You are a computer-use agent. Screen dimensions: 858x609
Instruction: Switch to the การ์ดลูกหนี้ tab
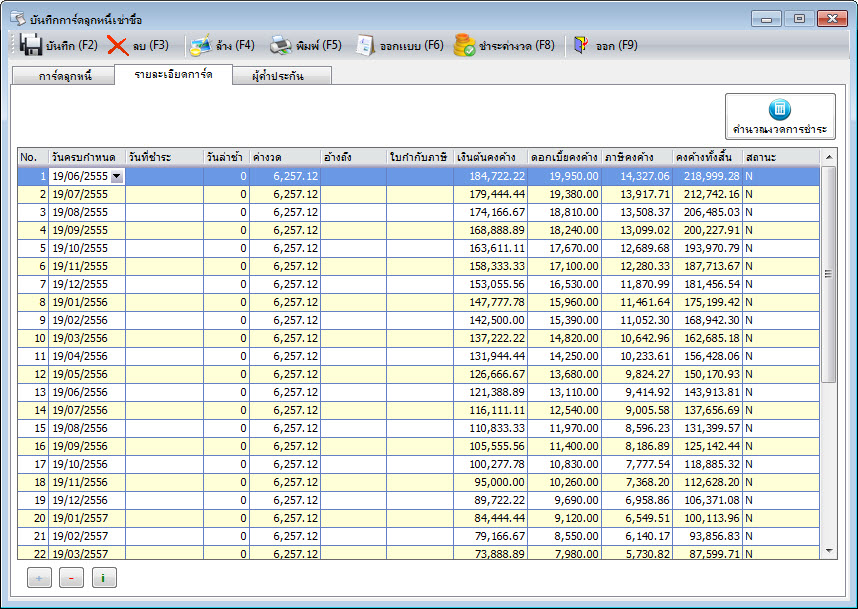(63, 76)
